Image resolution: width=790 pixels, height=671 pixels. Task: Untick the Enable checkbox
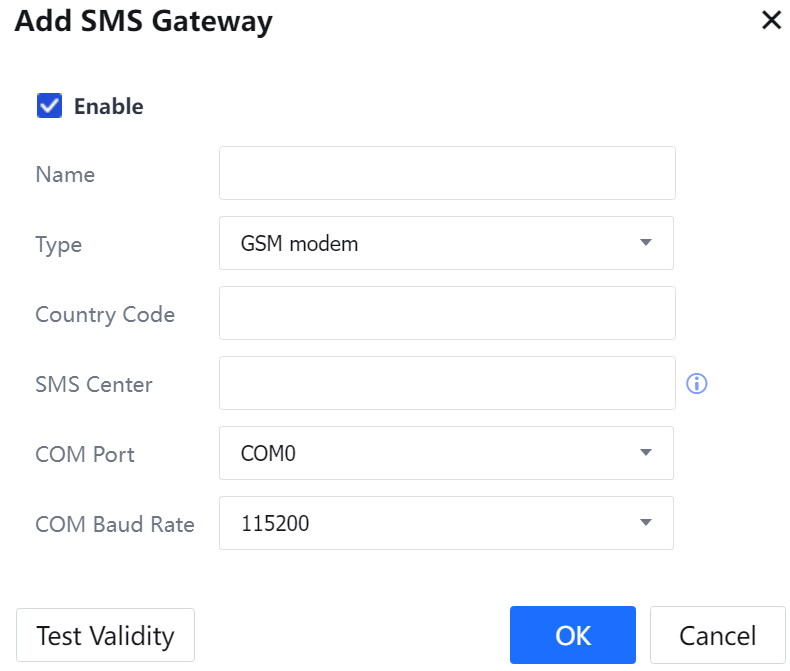(49, 106)
